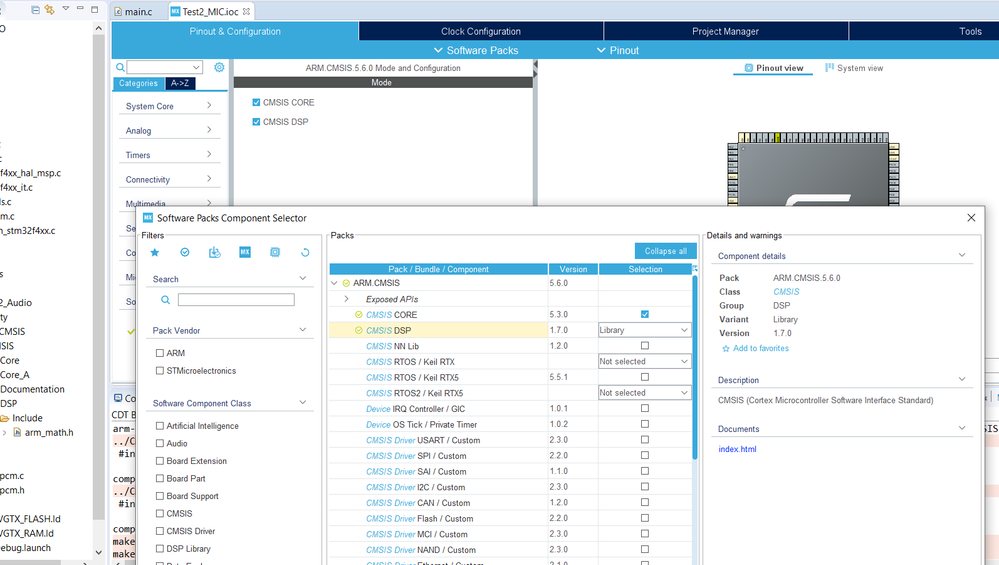Click the Collapse all button
999x565 pixels.
(x=665, y=251)
